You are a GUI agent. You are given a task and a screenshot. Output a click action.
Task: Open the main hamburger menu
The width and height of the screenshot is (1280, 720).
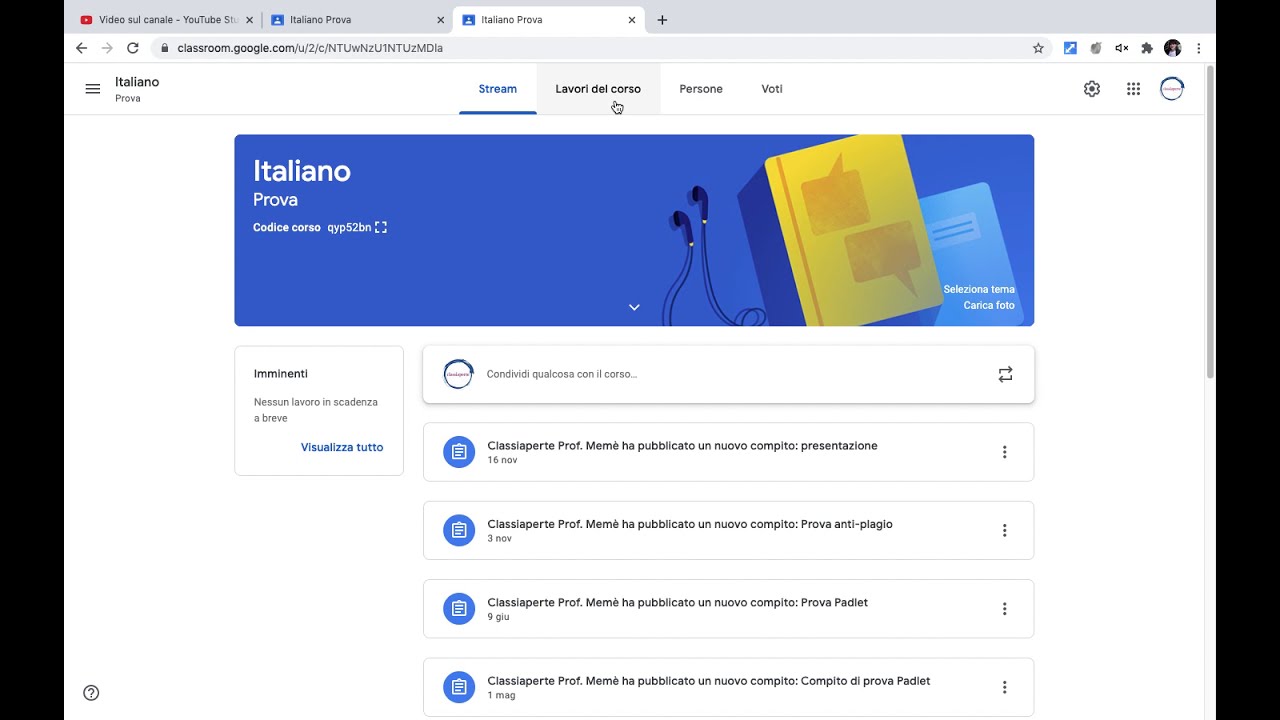(x=93, y=89)
